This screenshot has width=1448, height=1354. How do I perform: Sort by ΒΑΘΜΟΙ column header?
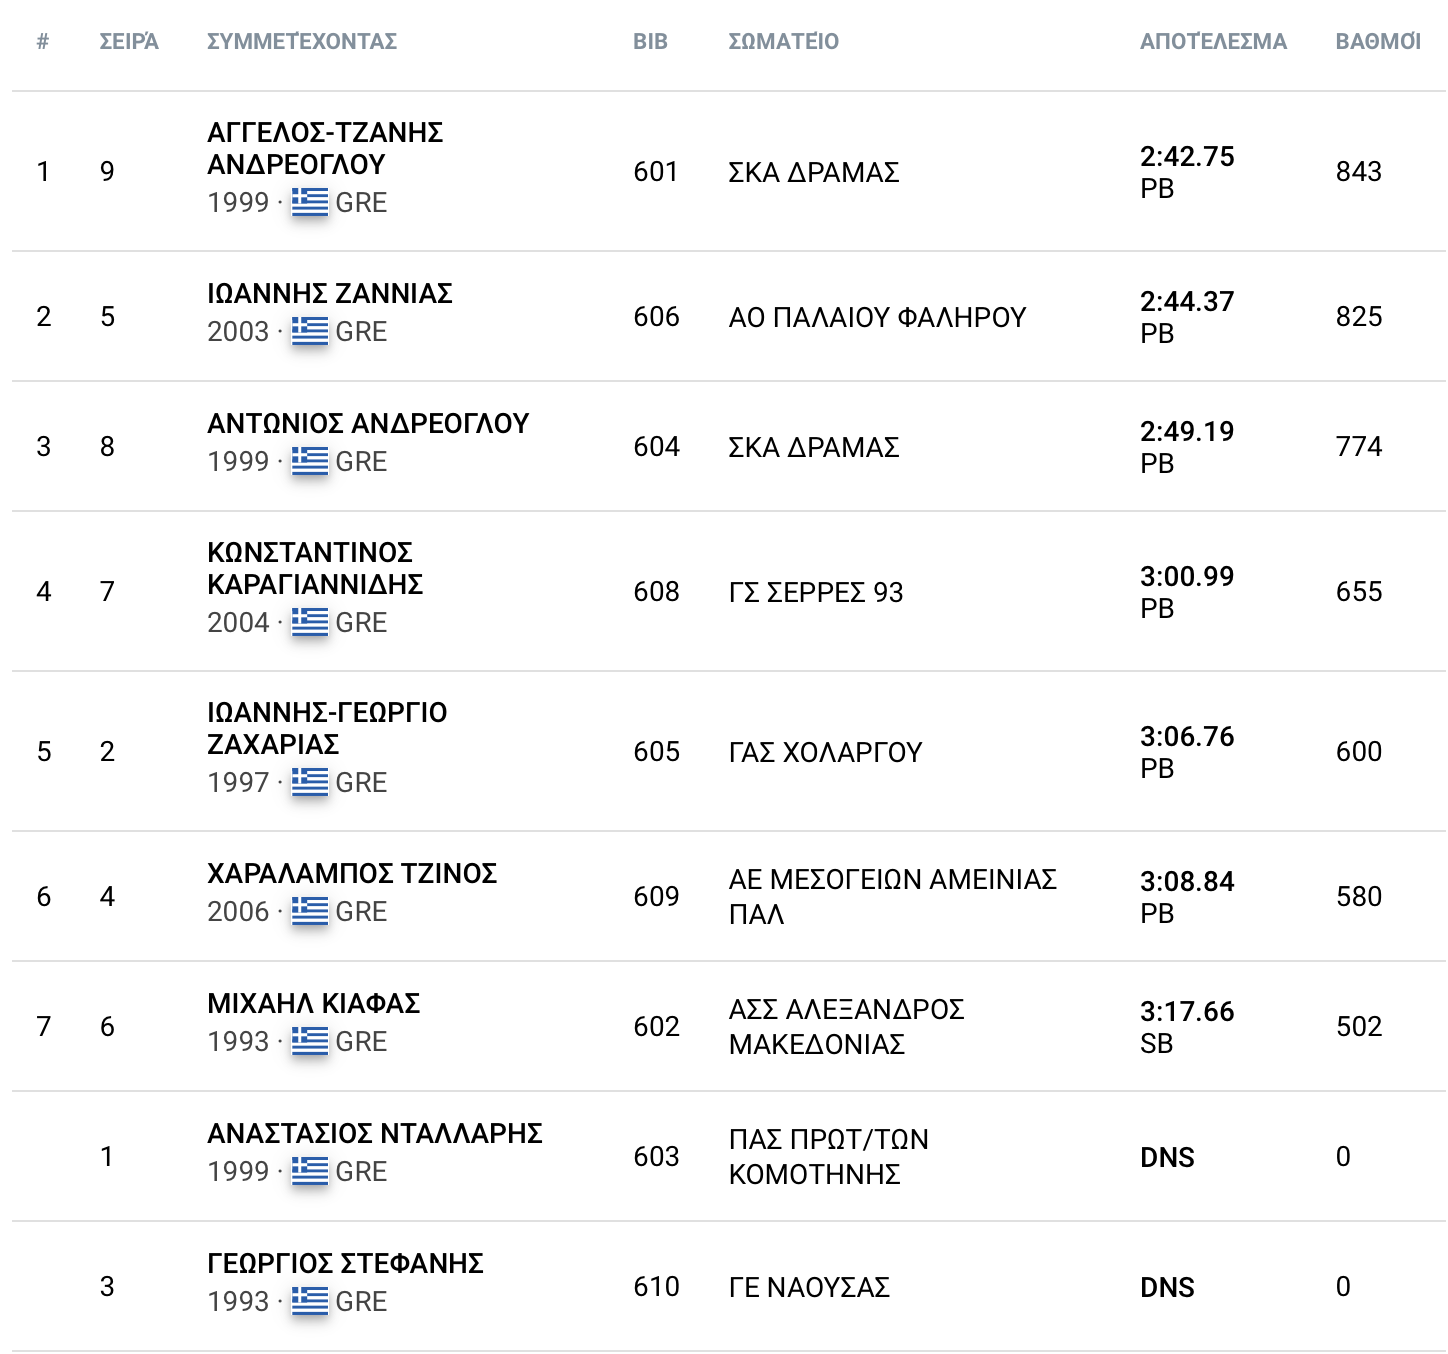[x=1377, y=42]
